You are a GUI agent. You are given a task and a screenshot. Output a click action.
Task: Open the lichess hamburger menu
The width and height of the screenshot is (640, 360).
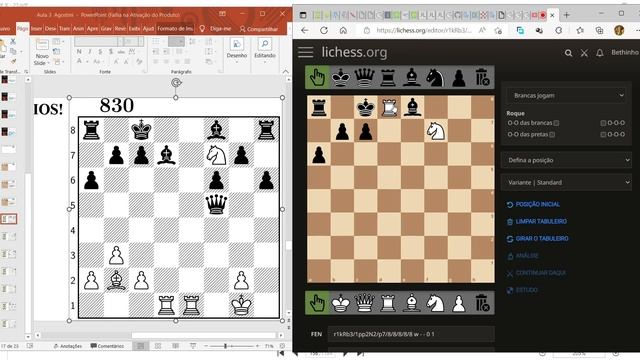pyautogui.click(x=305, y=52)
